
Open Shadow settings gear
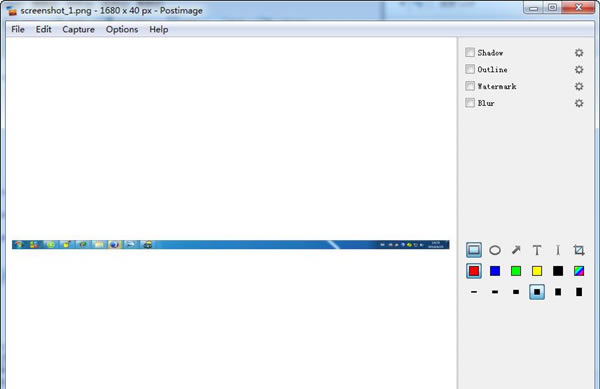pos(579,53)
